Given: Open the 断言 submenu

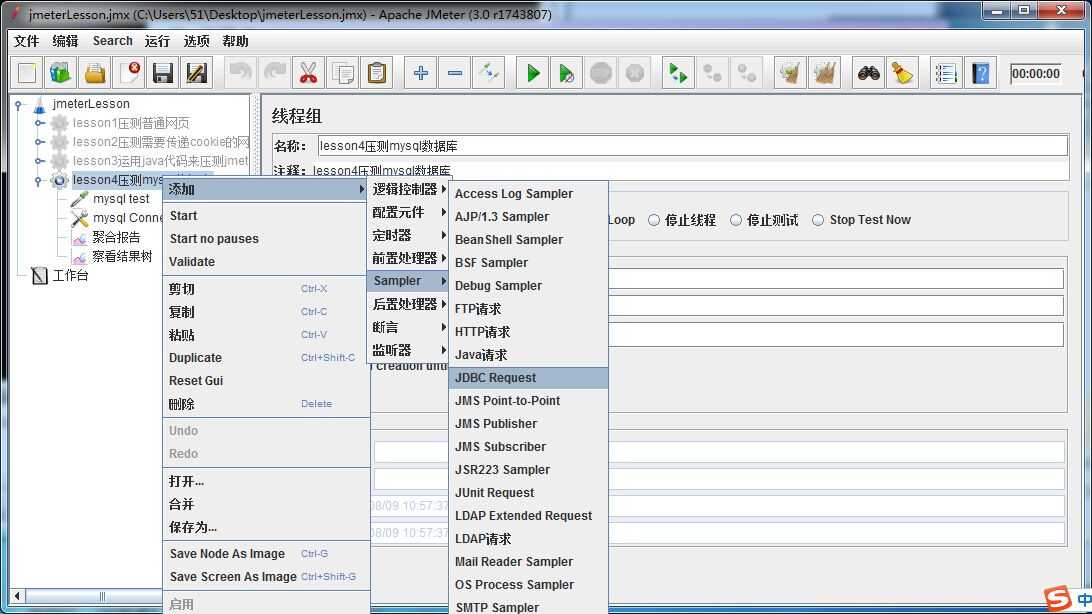Looking at the screenshot, I should point(408,327).
